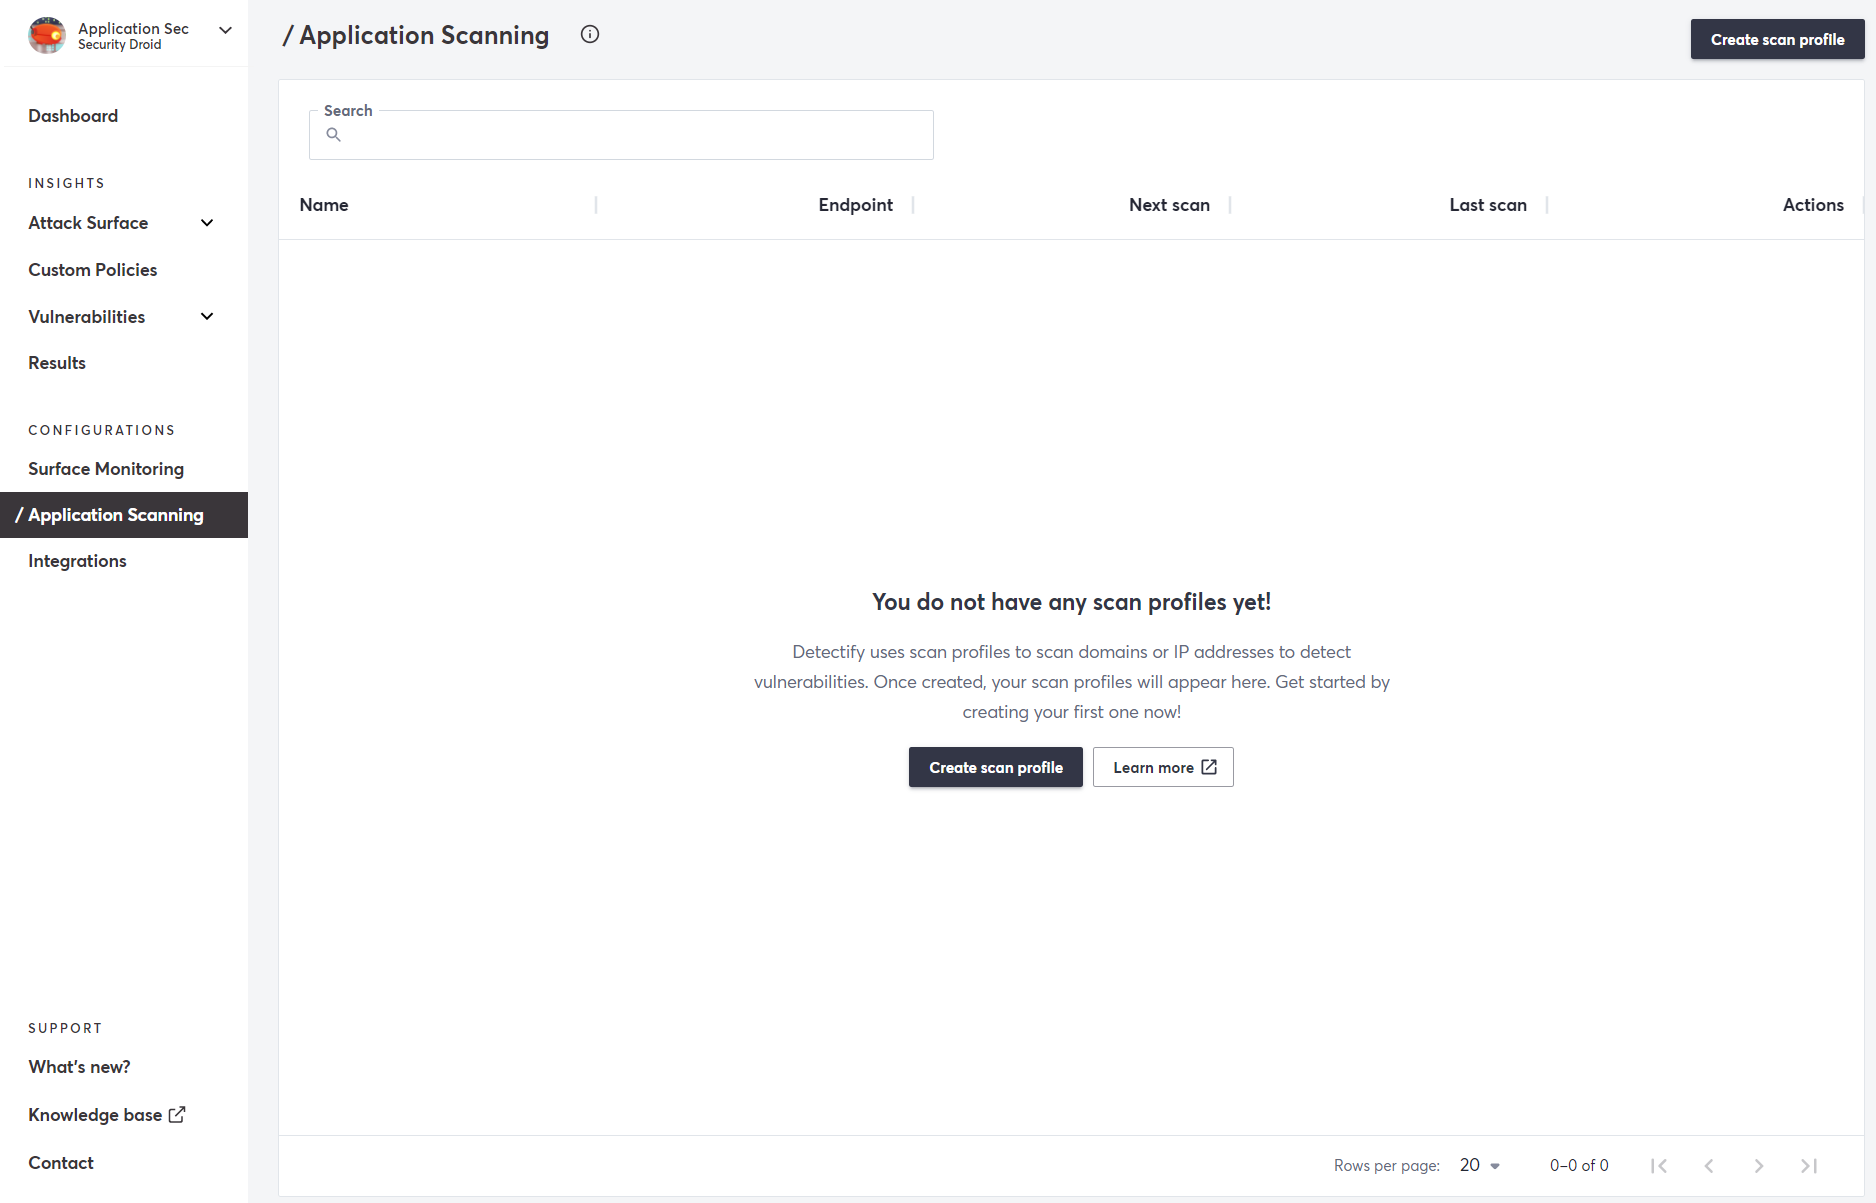Screen dimensions: 1876x1203
Task: Open the Integrations page
Action: click(x=77, y=560)
